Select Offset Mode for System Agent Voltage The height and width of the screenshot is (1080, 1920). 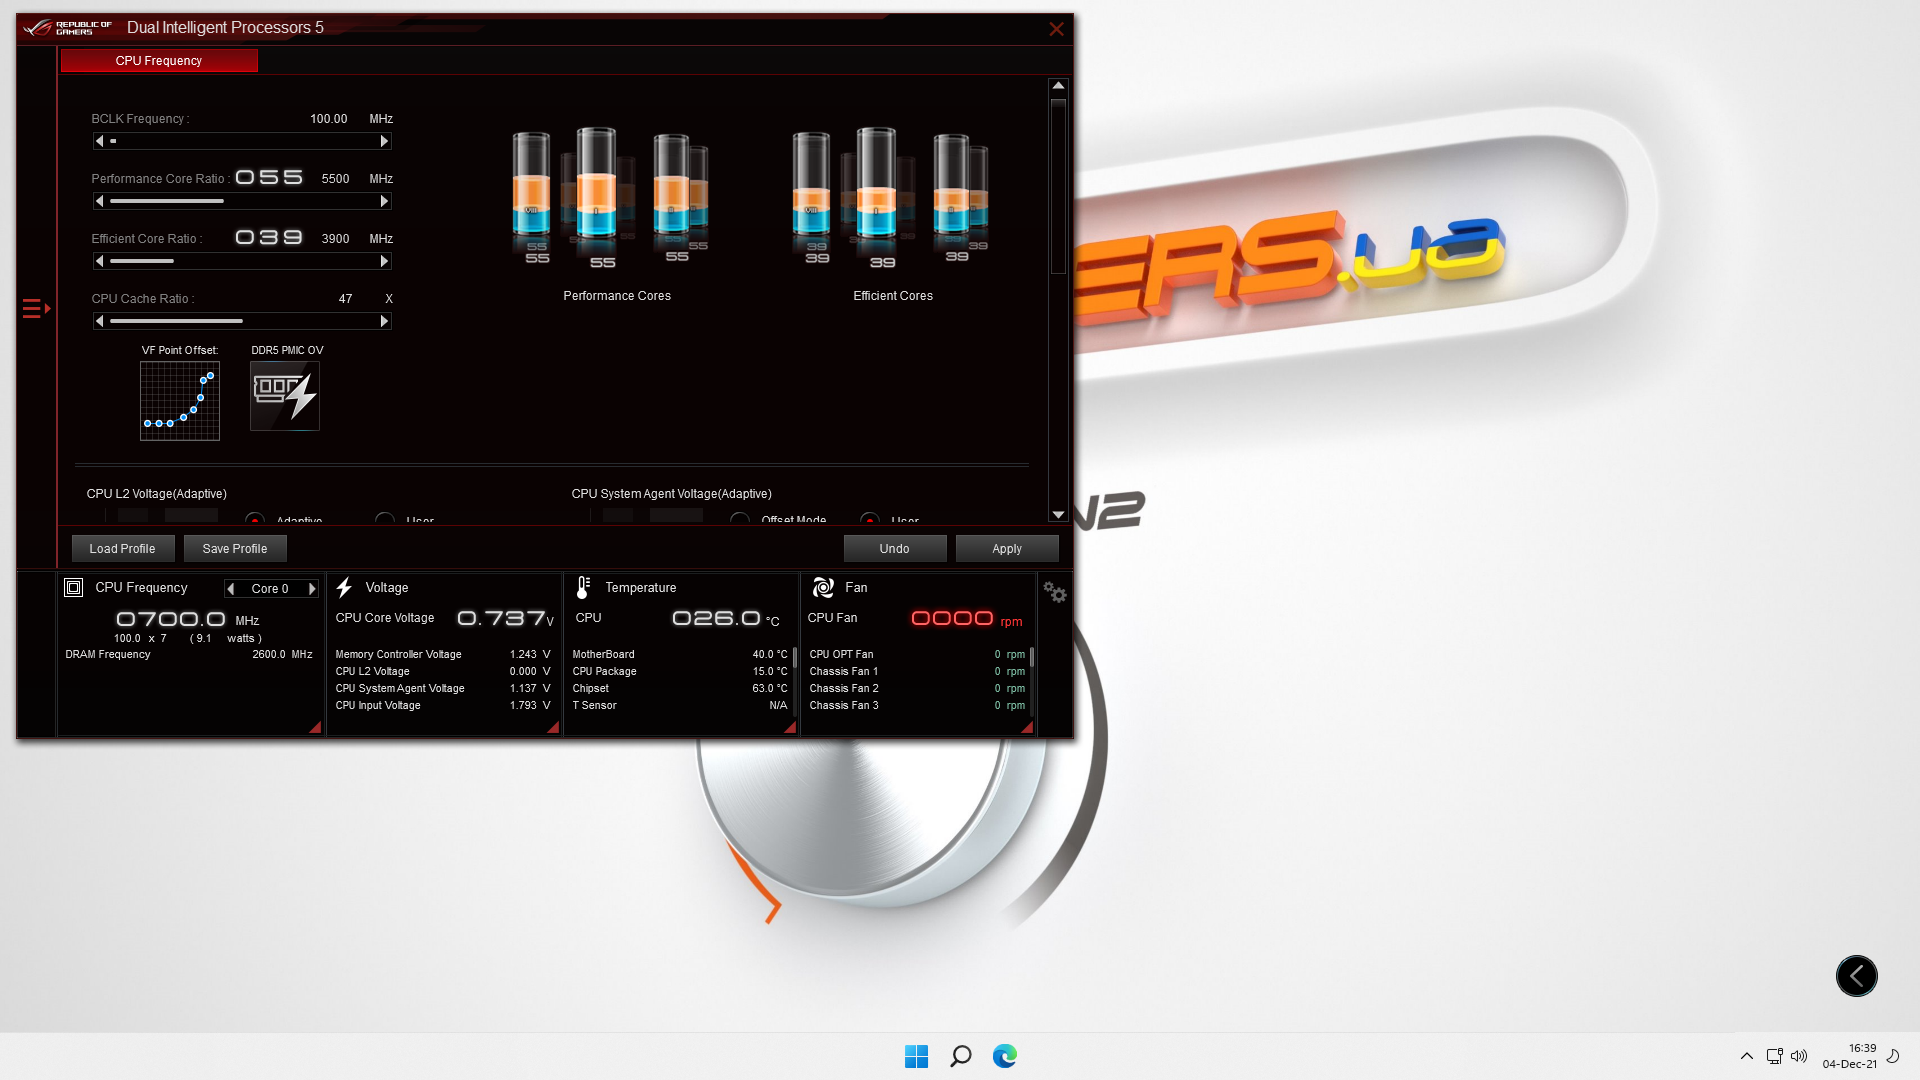click(x=740, y=519)
